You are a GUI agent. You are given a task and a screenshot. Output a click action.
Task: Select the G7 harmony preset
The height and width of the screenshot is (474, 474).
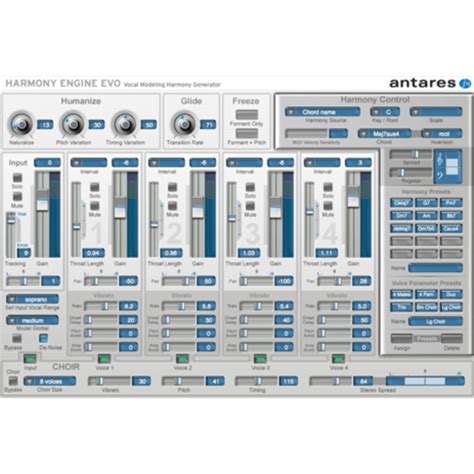[426, 203]
